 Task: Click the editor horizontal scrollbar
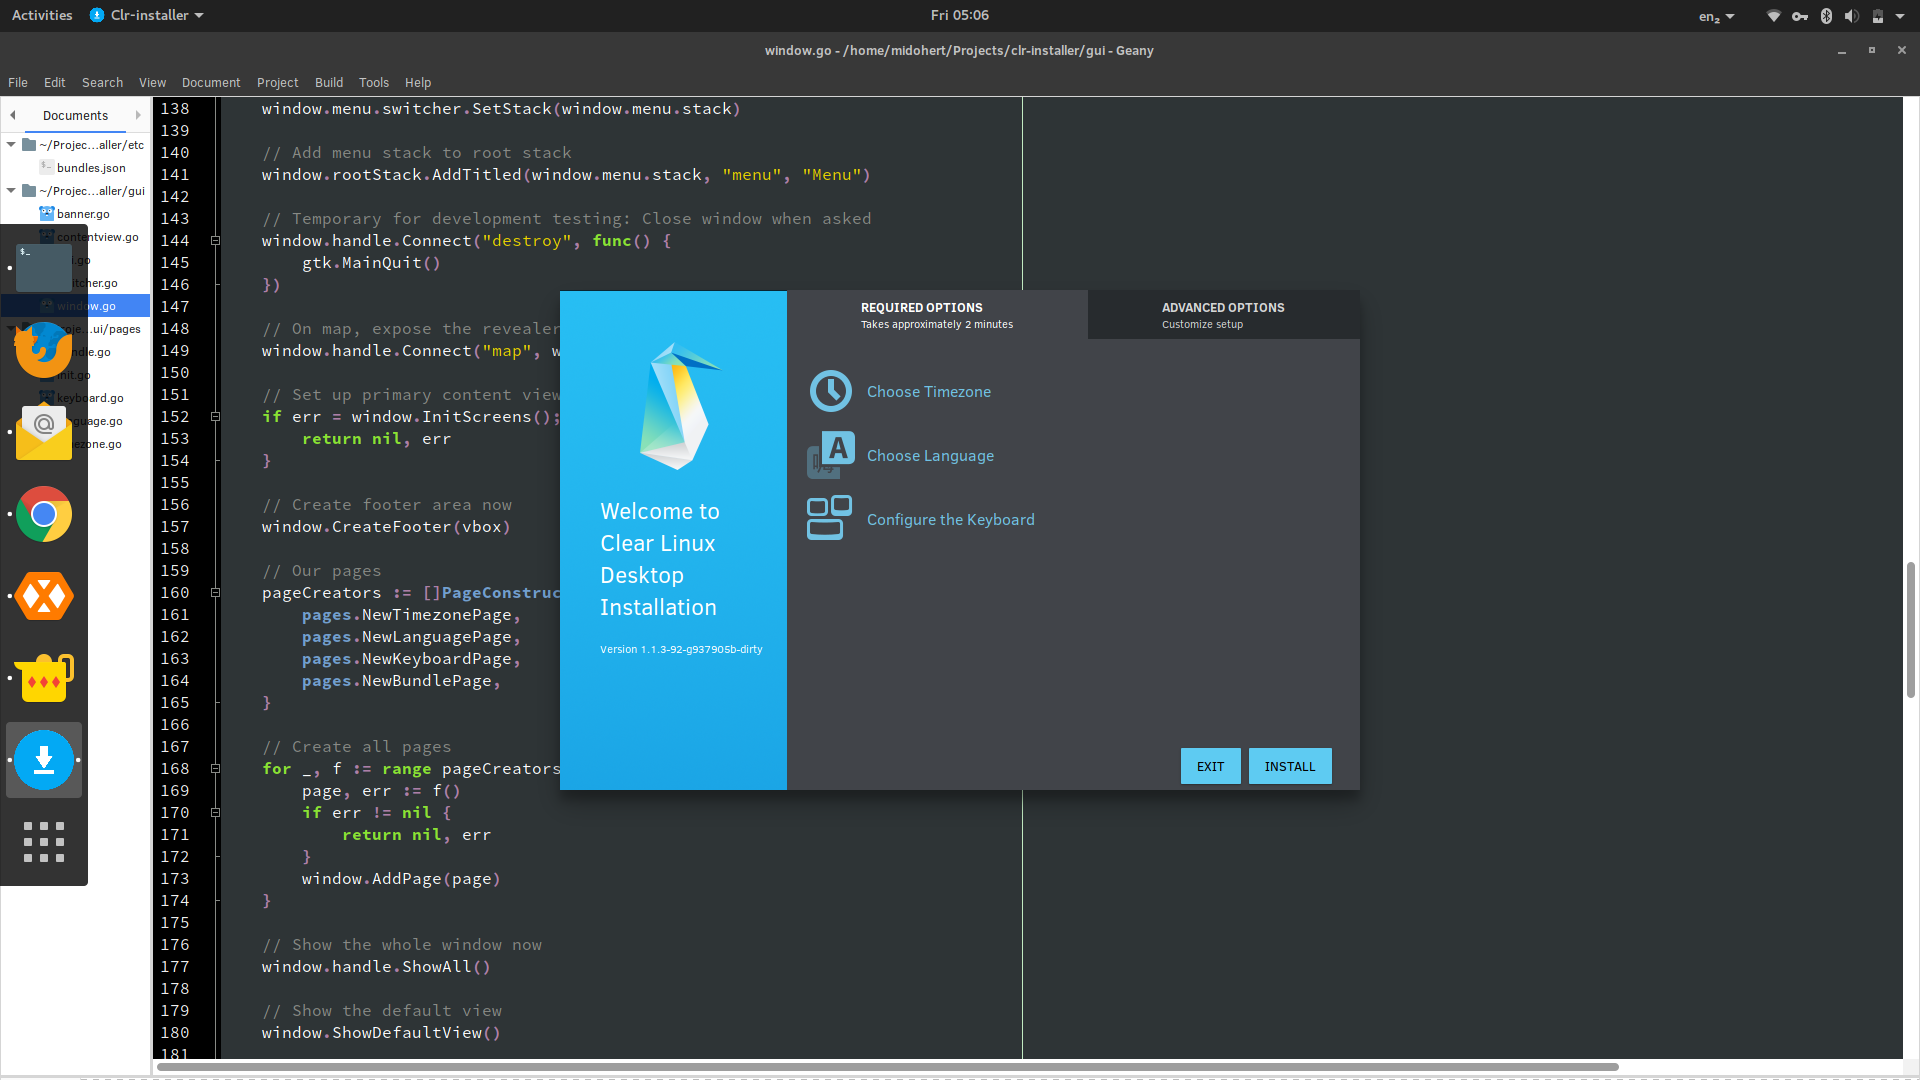(887, 1066)
